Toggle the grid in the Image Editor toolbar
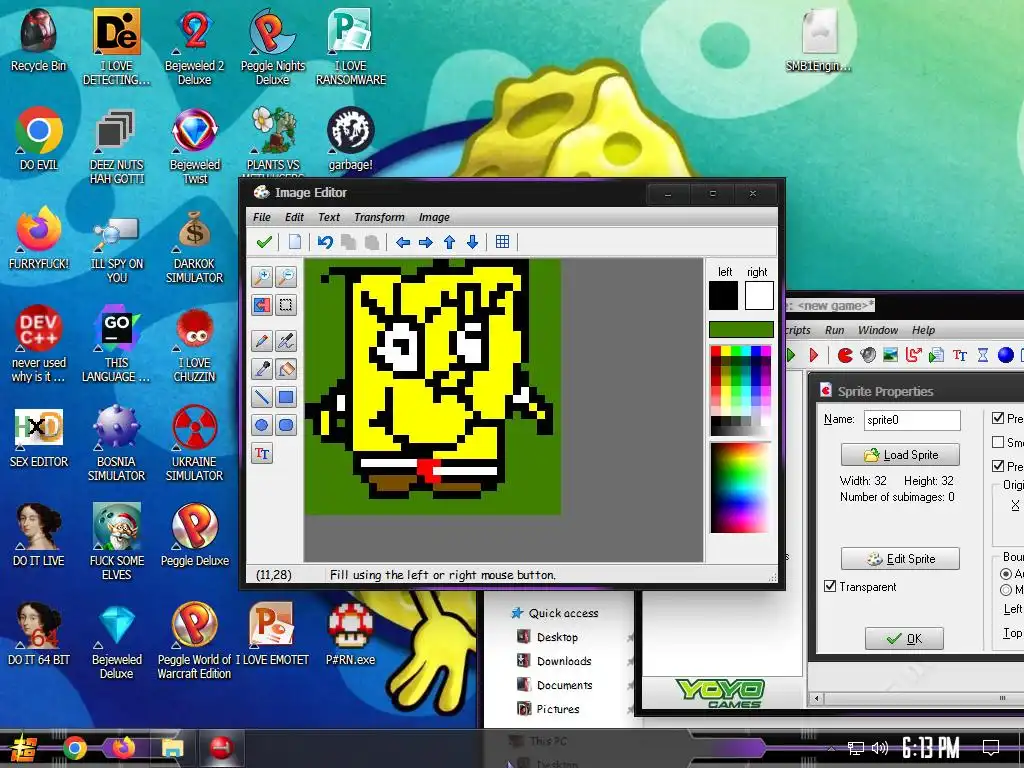The height and width of the screenshot is (768, 1024). (x=502, y=242)
